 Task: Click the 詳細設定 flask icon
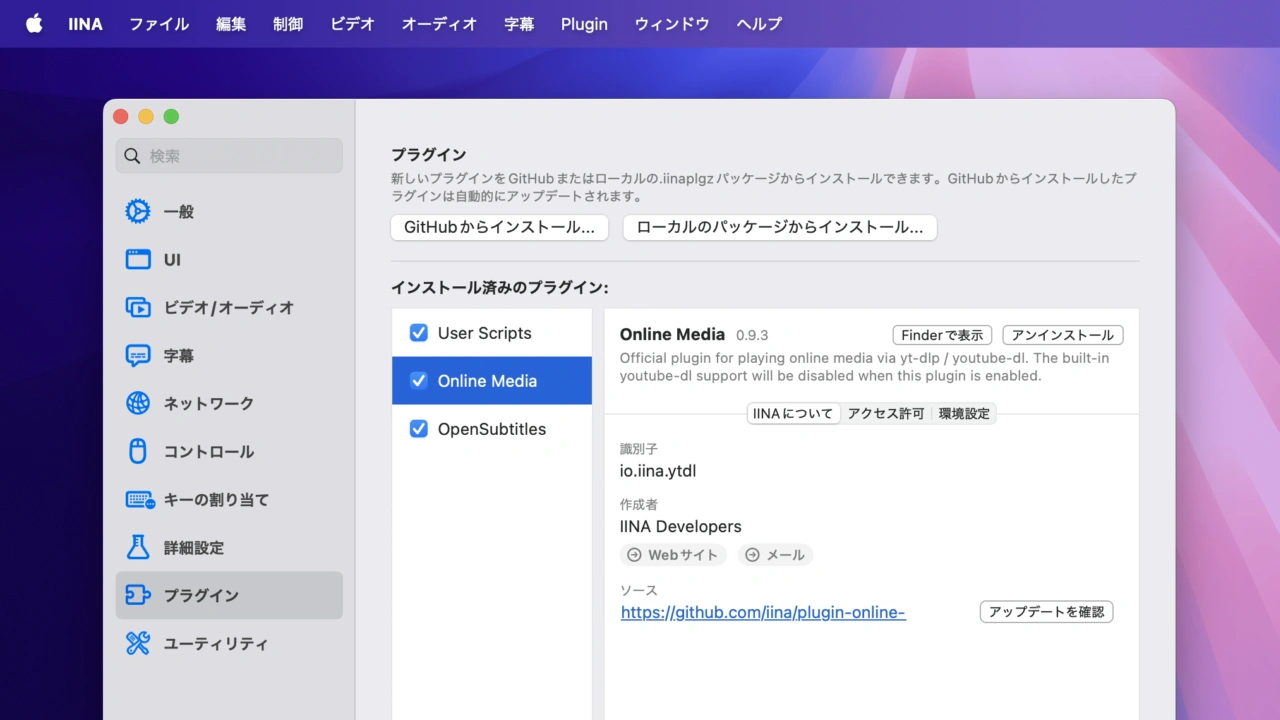pos(137,548)
